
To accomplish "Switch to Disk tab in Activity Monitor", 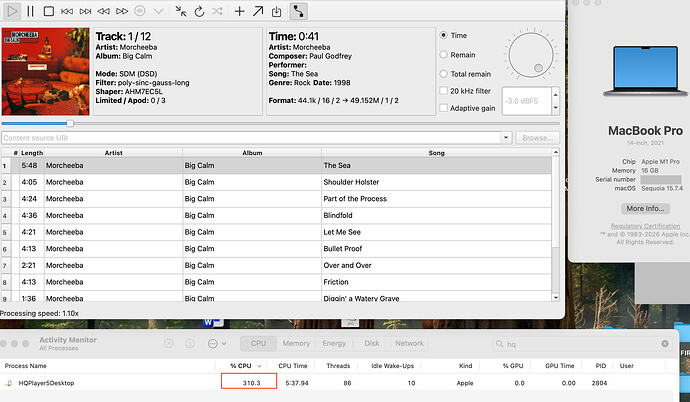I will click(371, 344).
